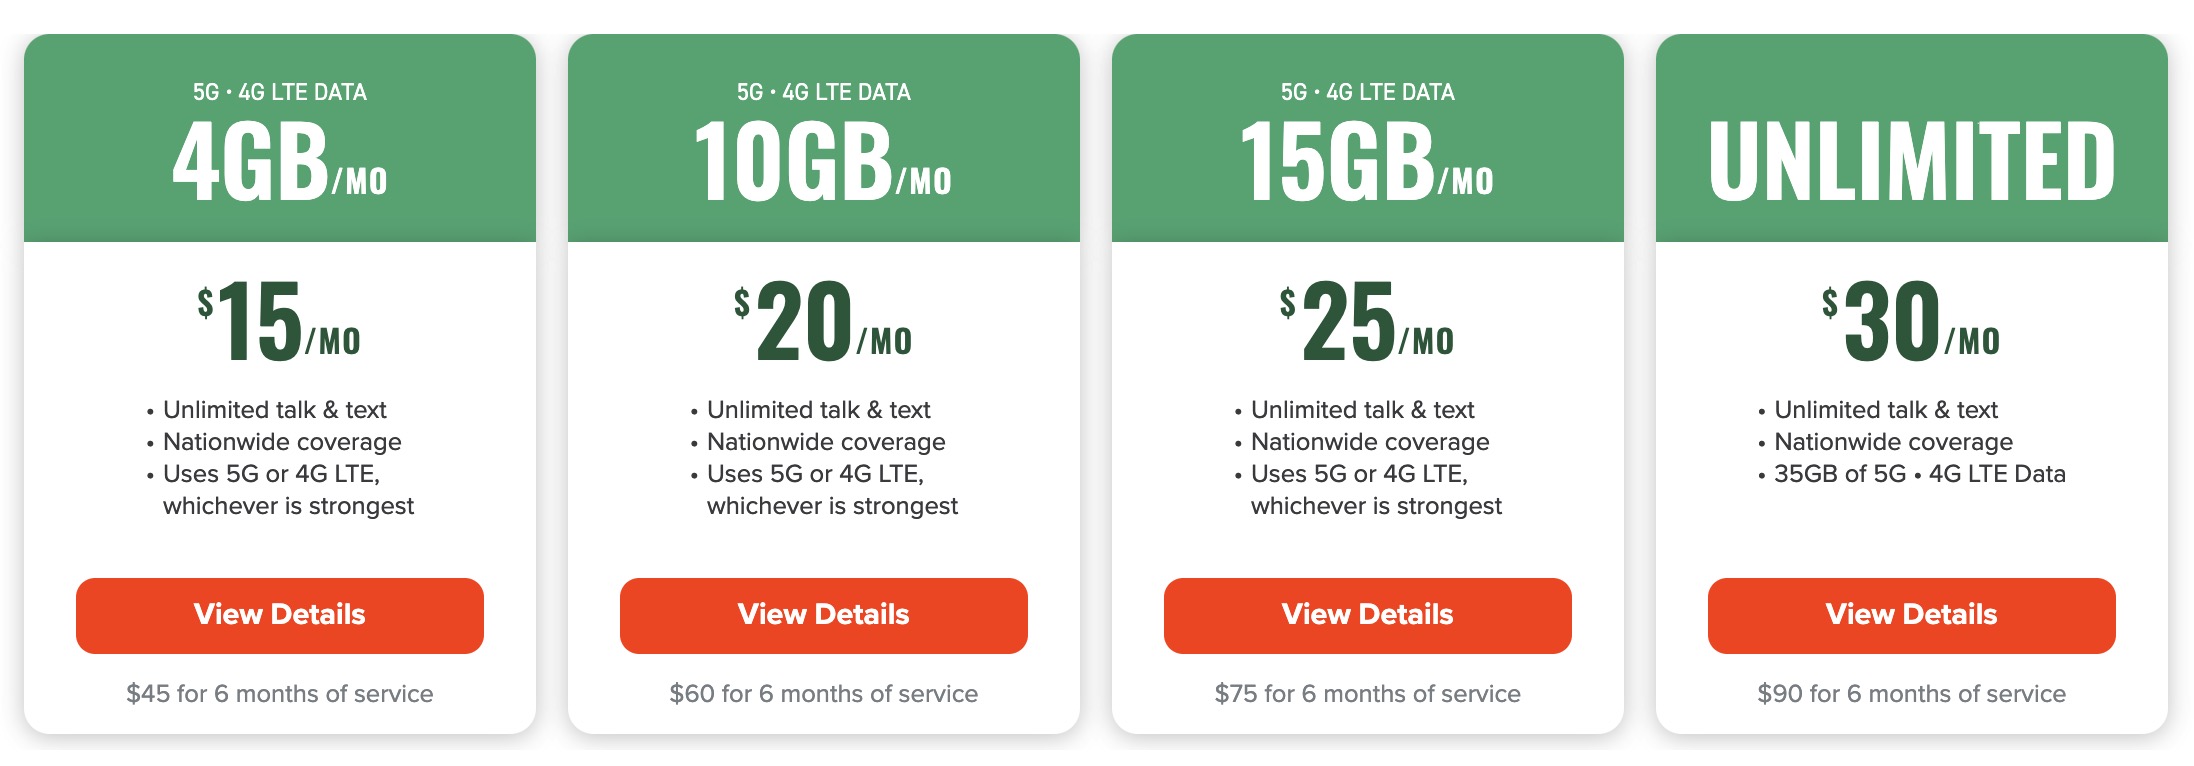Click View Details on the 15GB plan

pos(1367,615)
